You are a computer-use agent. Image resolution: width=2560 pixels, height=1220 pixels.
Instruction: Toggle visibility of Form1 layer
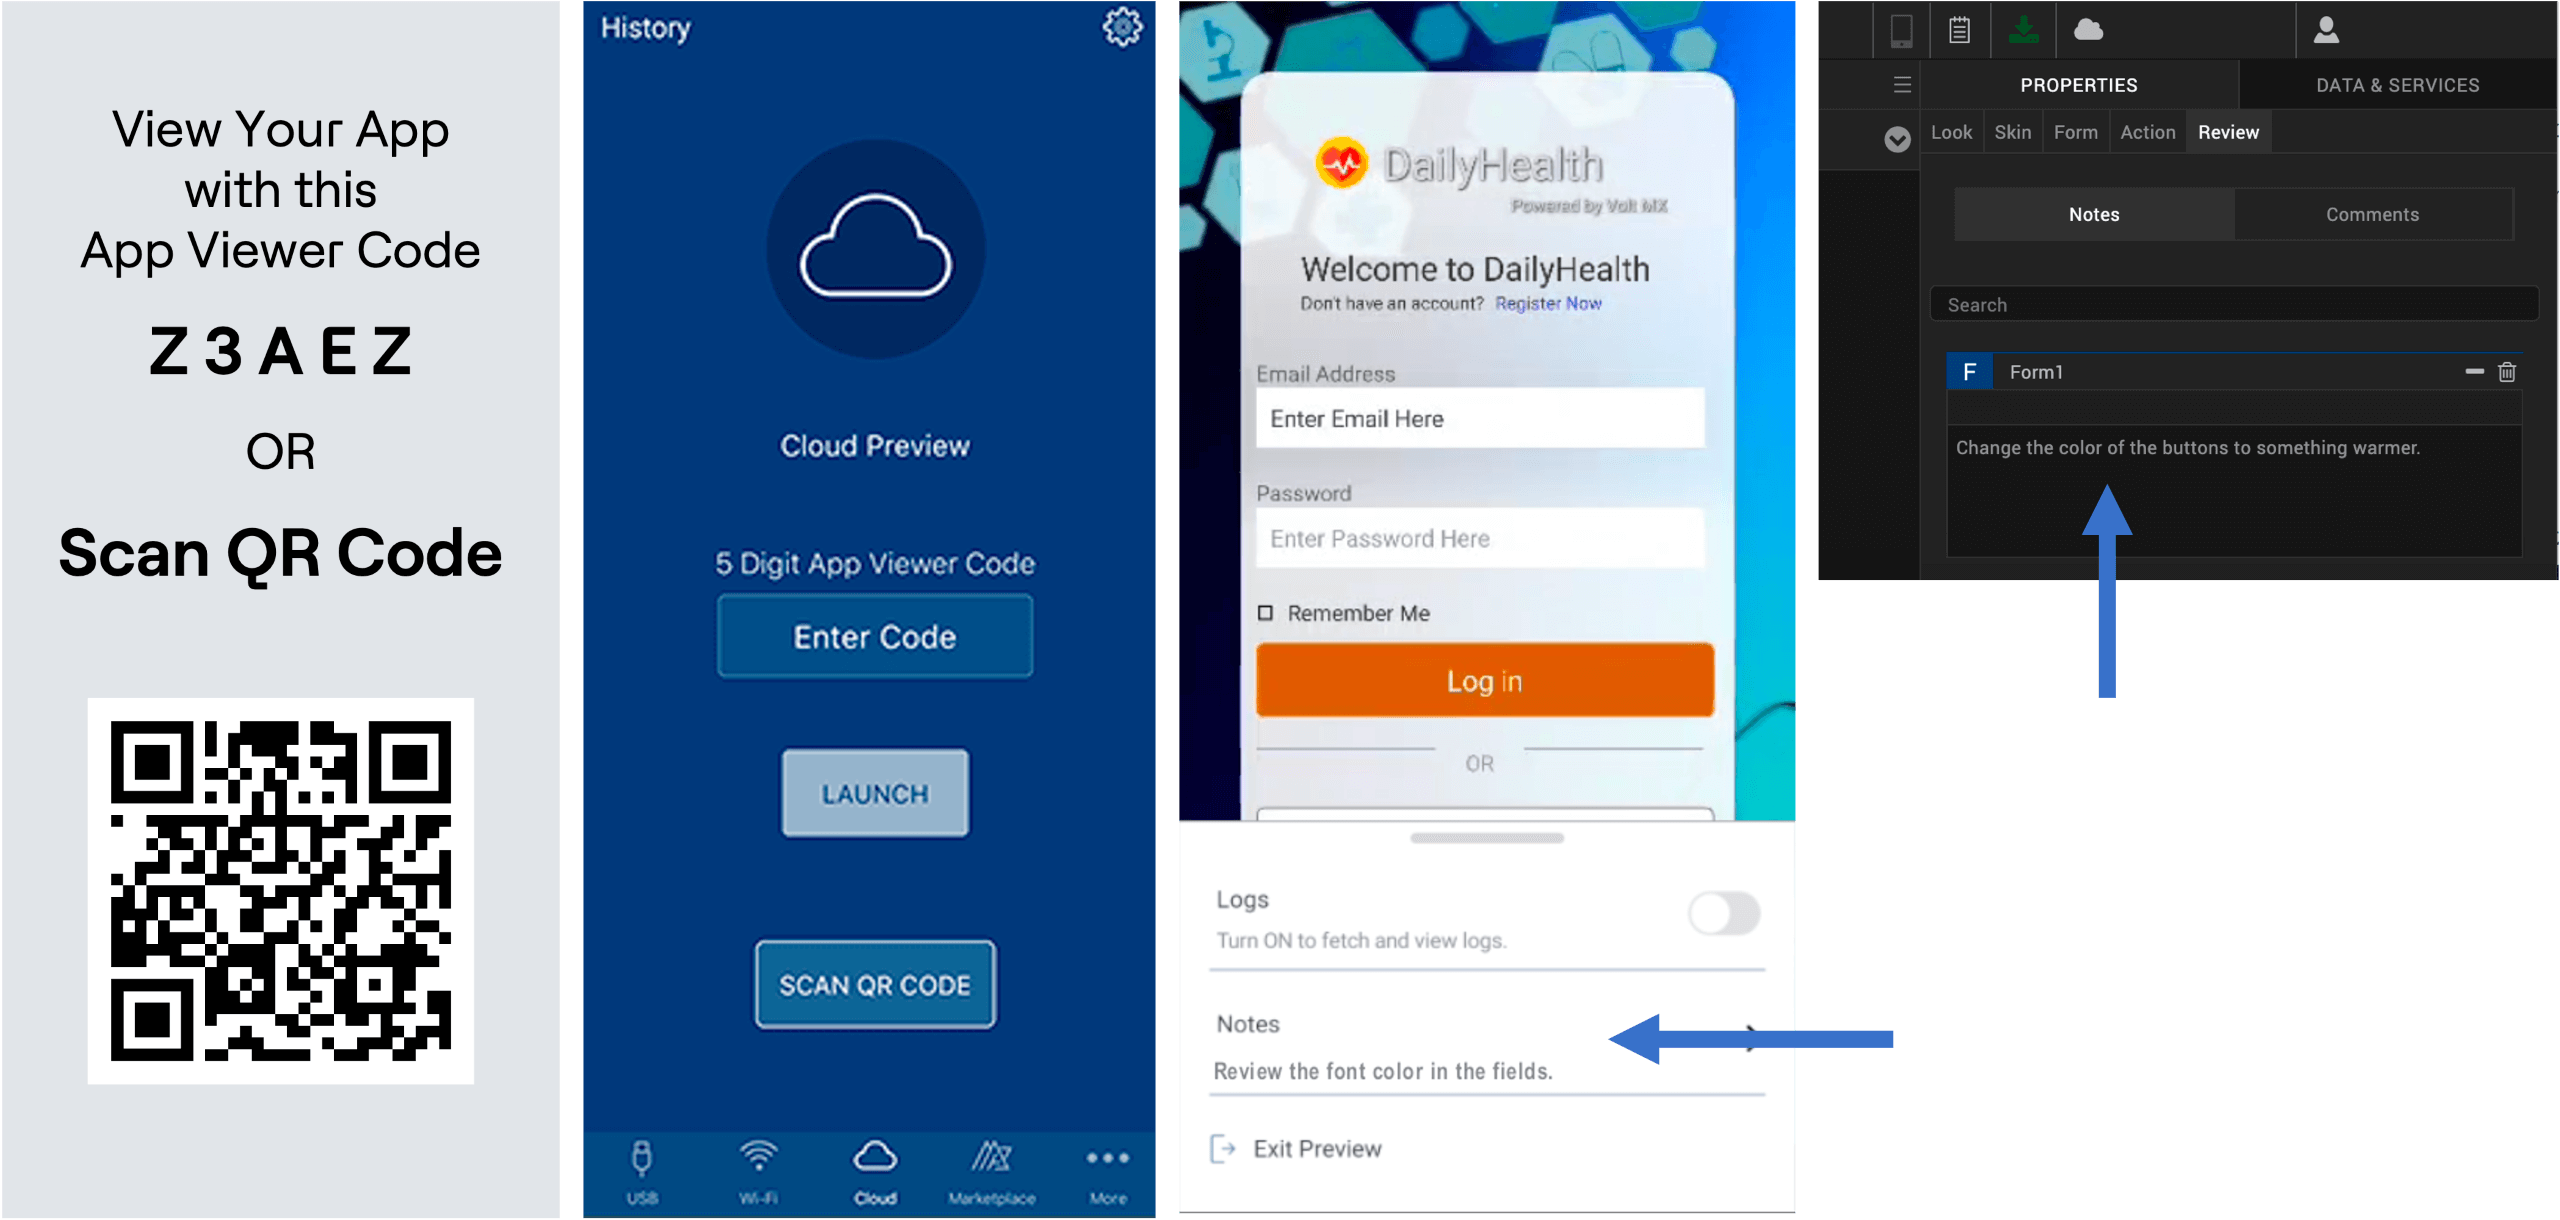(2475, 372)
